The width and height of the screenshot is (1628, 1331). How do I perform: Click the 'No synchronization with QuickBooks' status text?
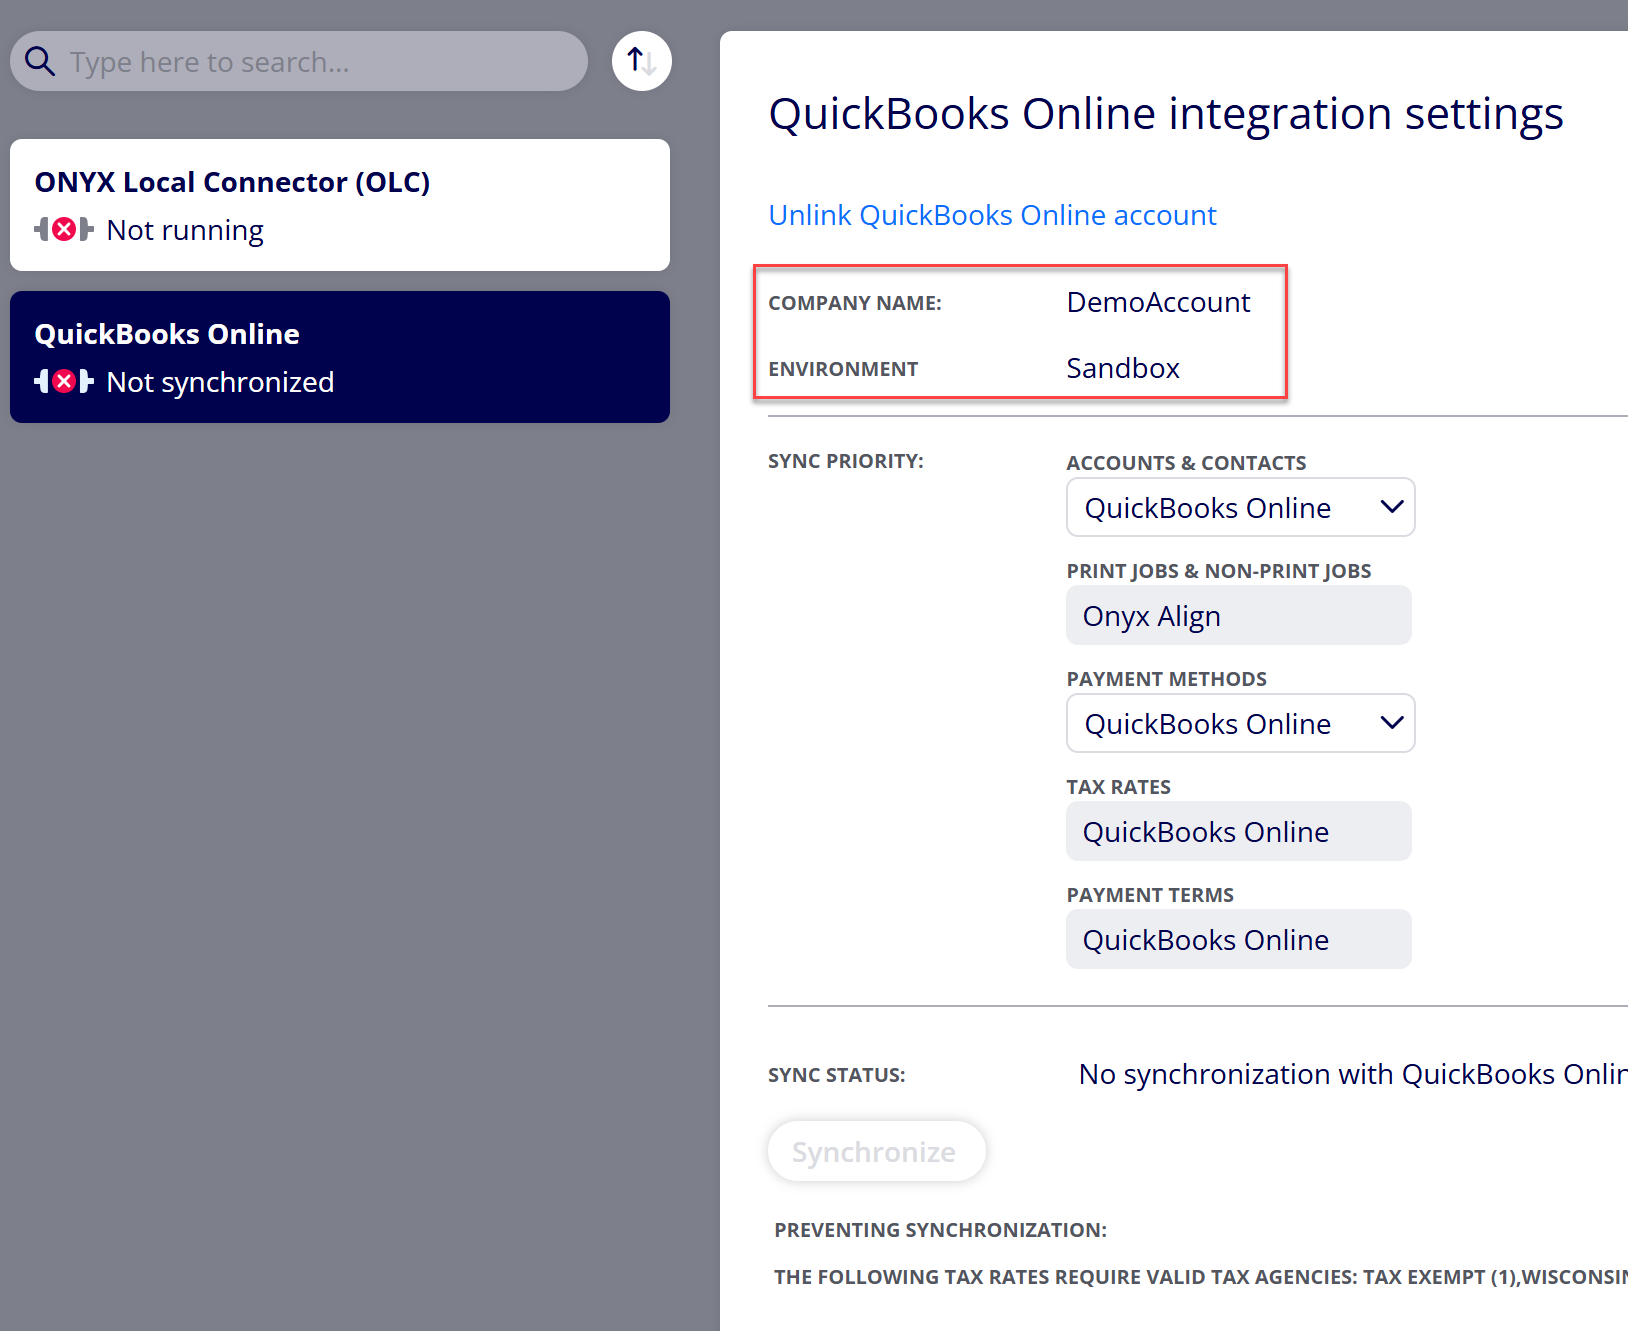pyautogui.click(x=1353, y=1074)
